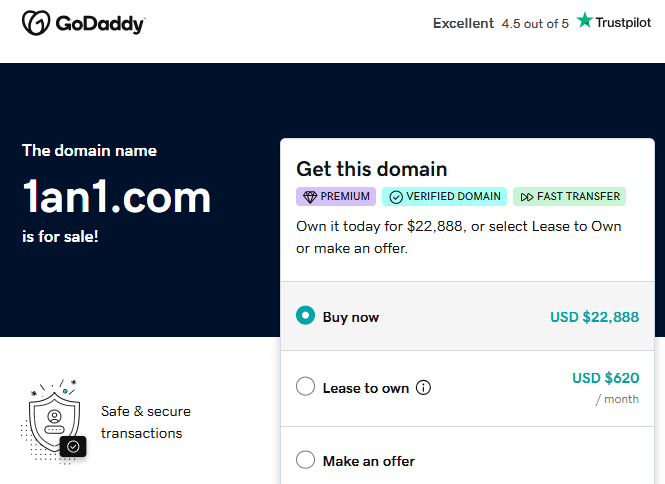Click the 1an1.com domain name heading
Viewport: 665px width, 484px height.
pyautogui.click(x=117, y=196)
